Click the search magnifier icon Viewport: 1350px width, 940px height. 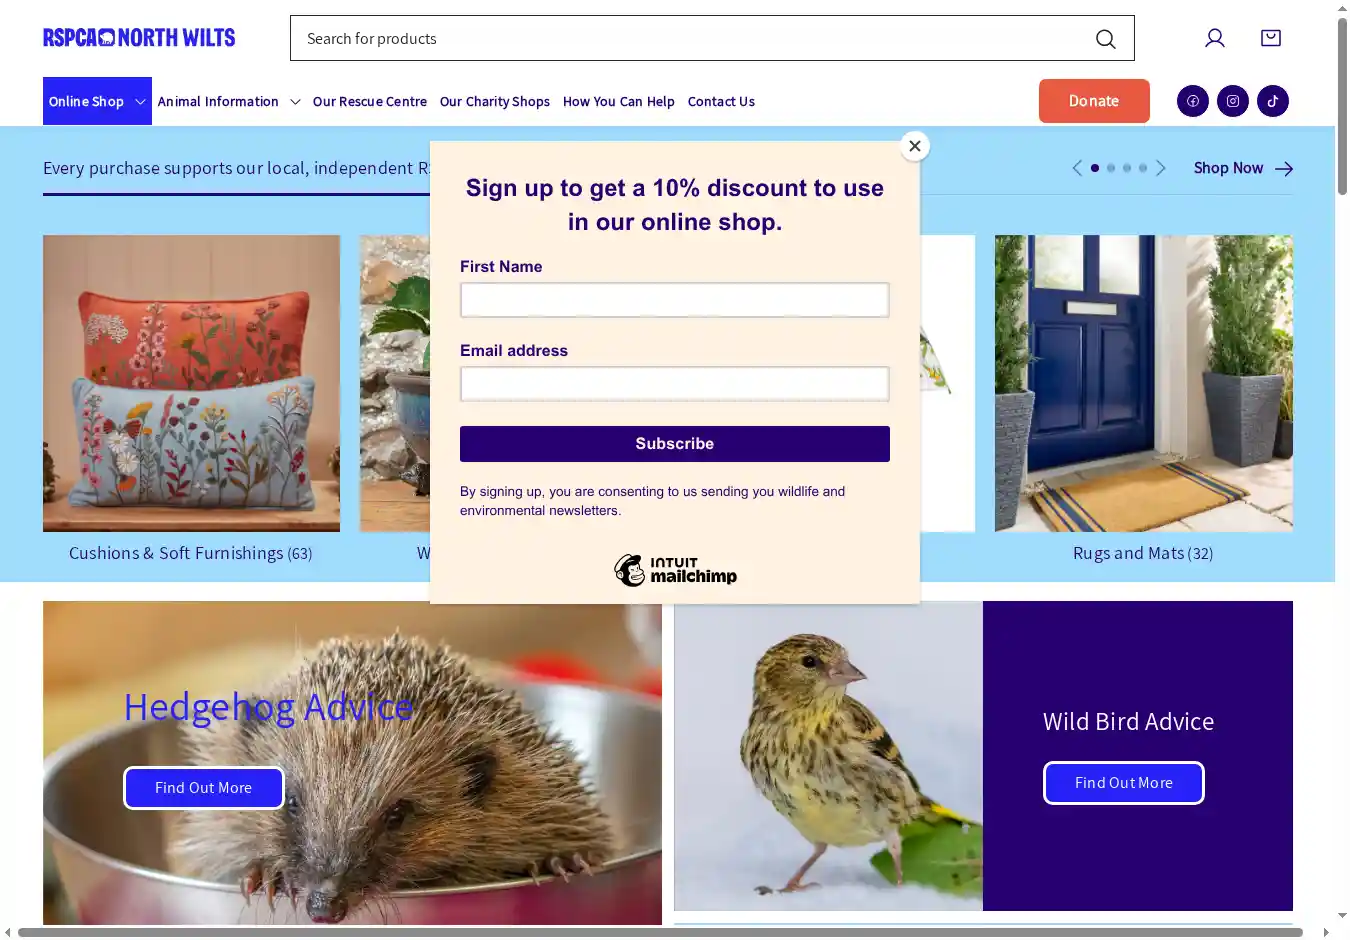tap(1105, 38)
